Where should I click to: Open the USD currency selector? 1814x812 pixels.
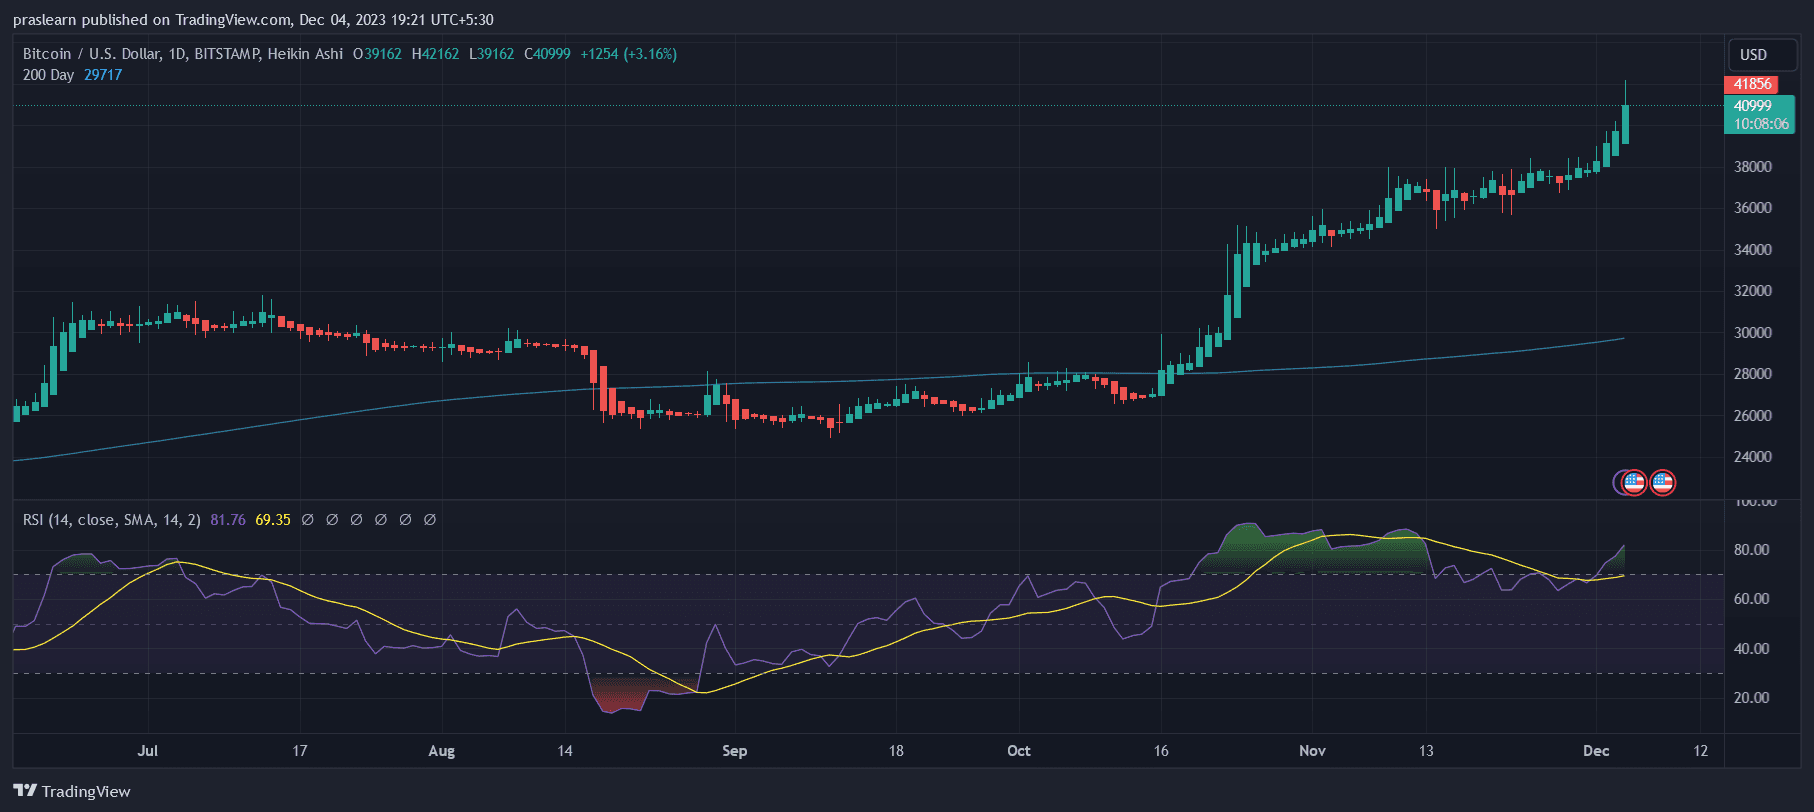coord(1754,55)
